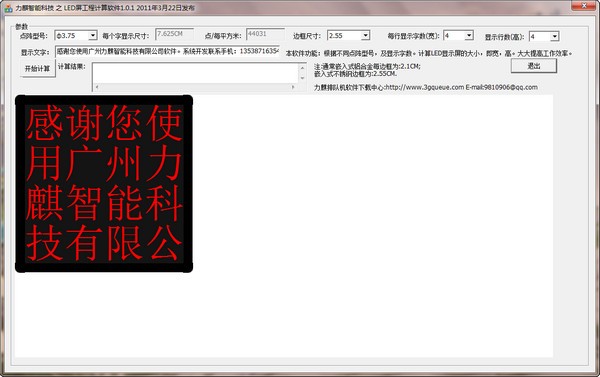Click the 点阵型号 label
Screen dimensions: 600x377
click(34, 36)
